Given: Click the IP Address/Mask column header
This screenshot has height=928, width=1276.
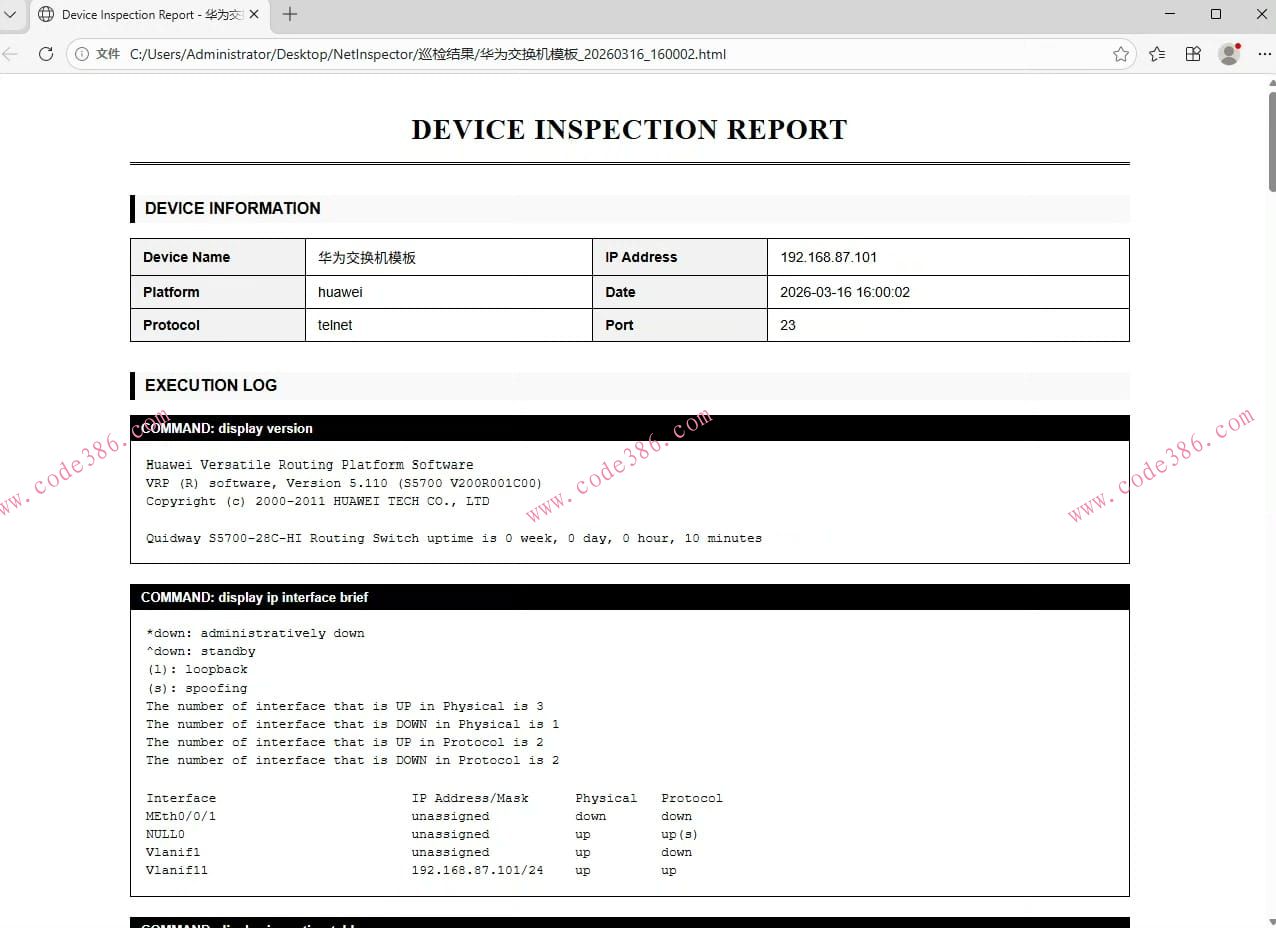Looking at the screenshot, I should 470,798.
